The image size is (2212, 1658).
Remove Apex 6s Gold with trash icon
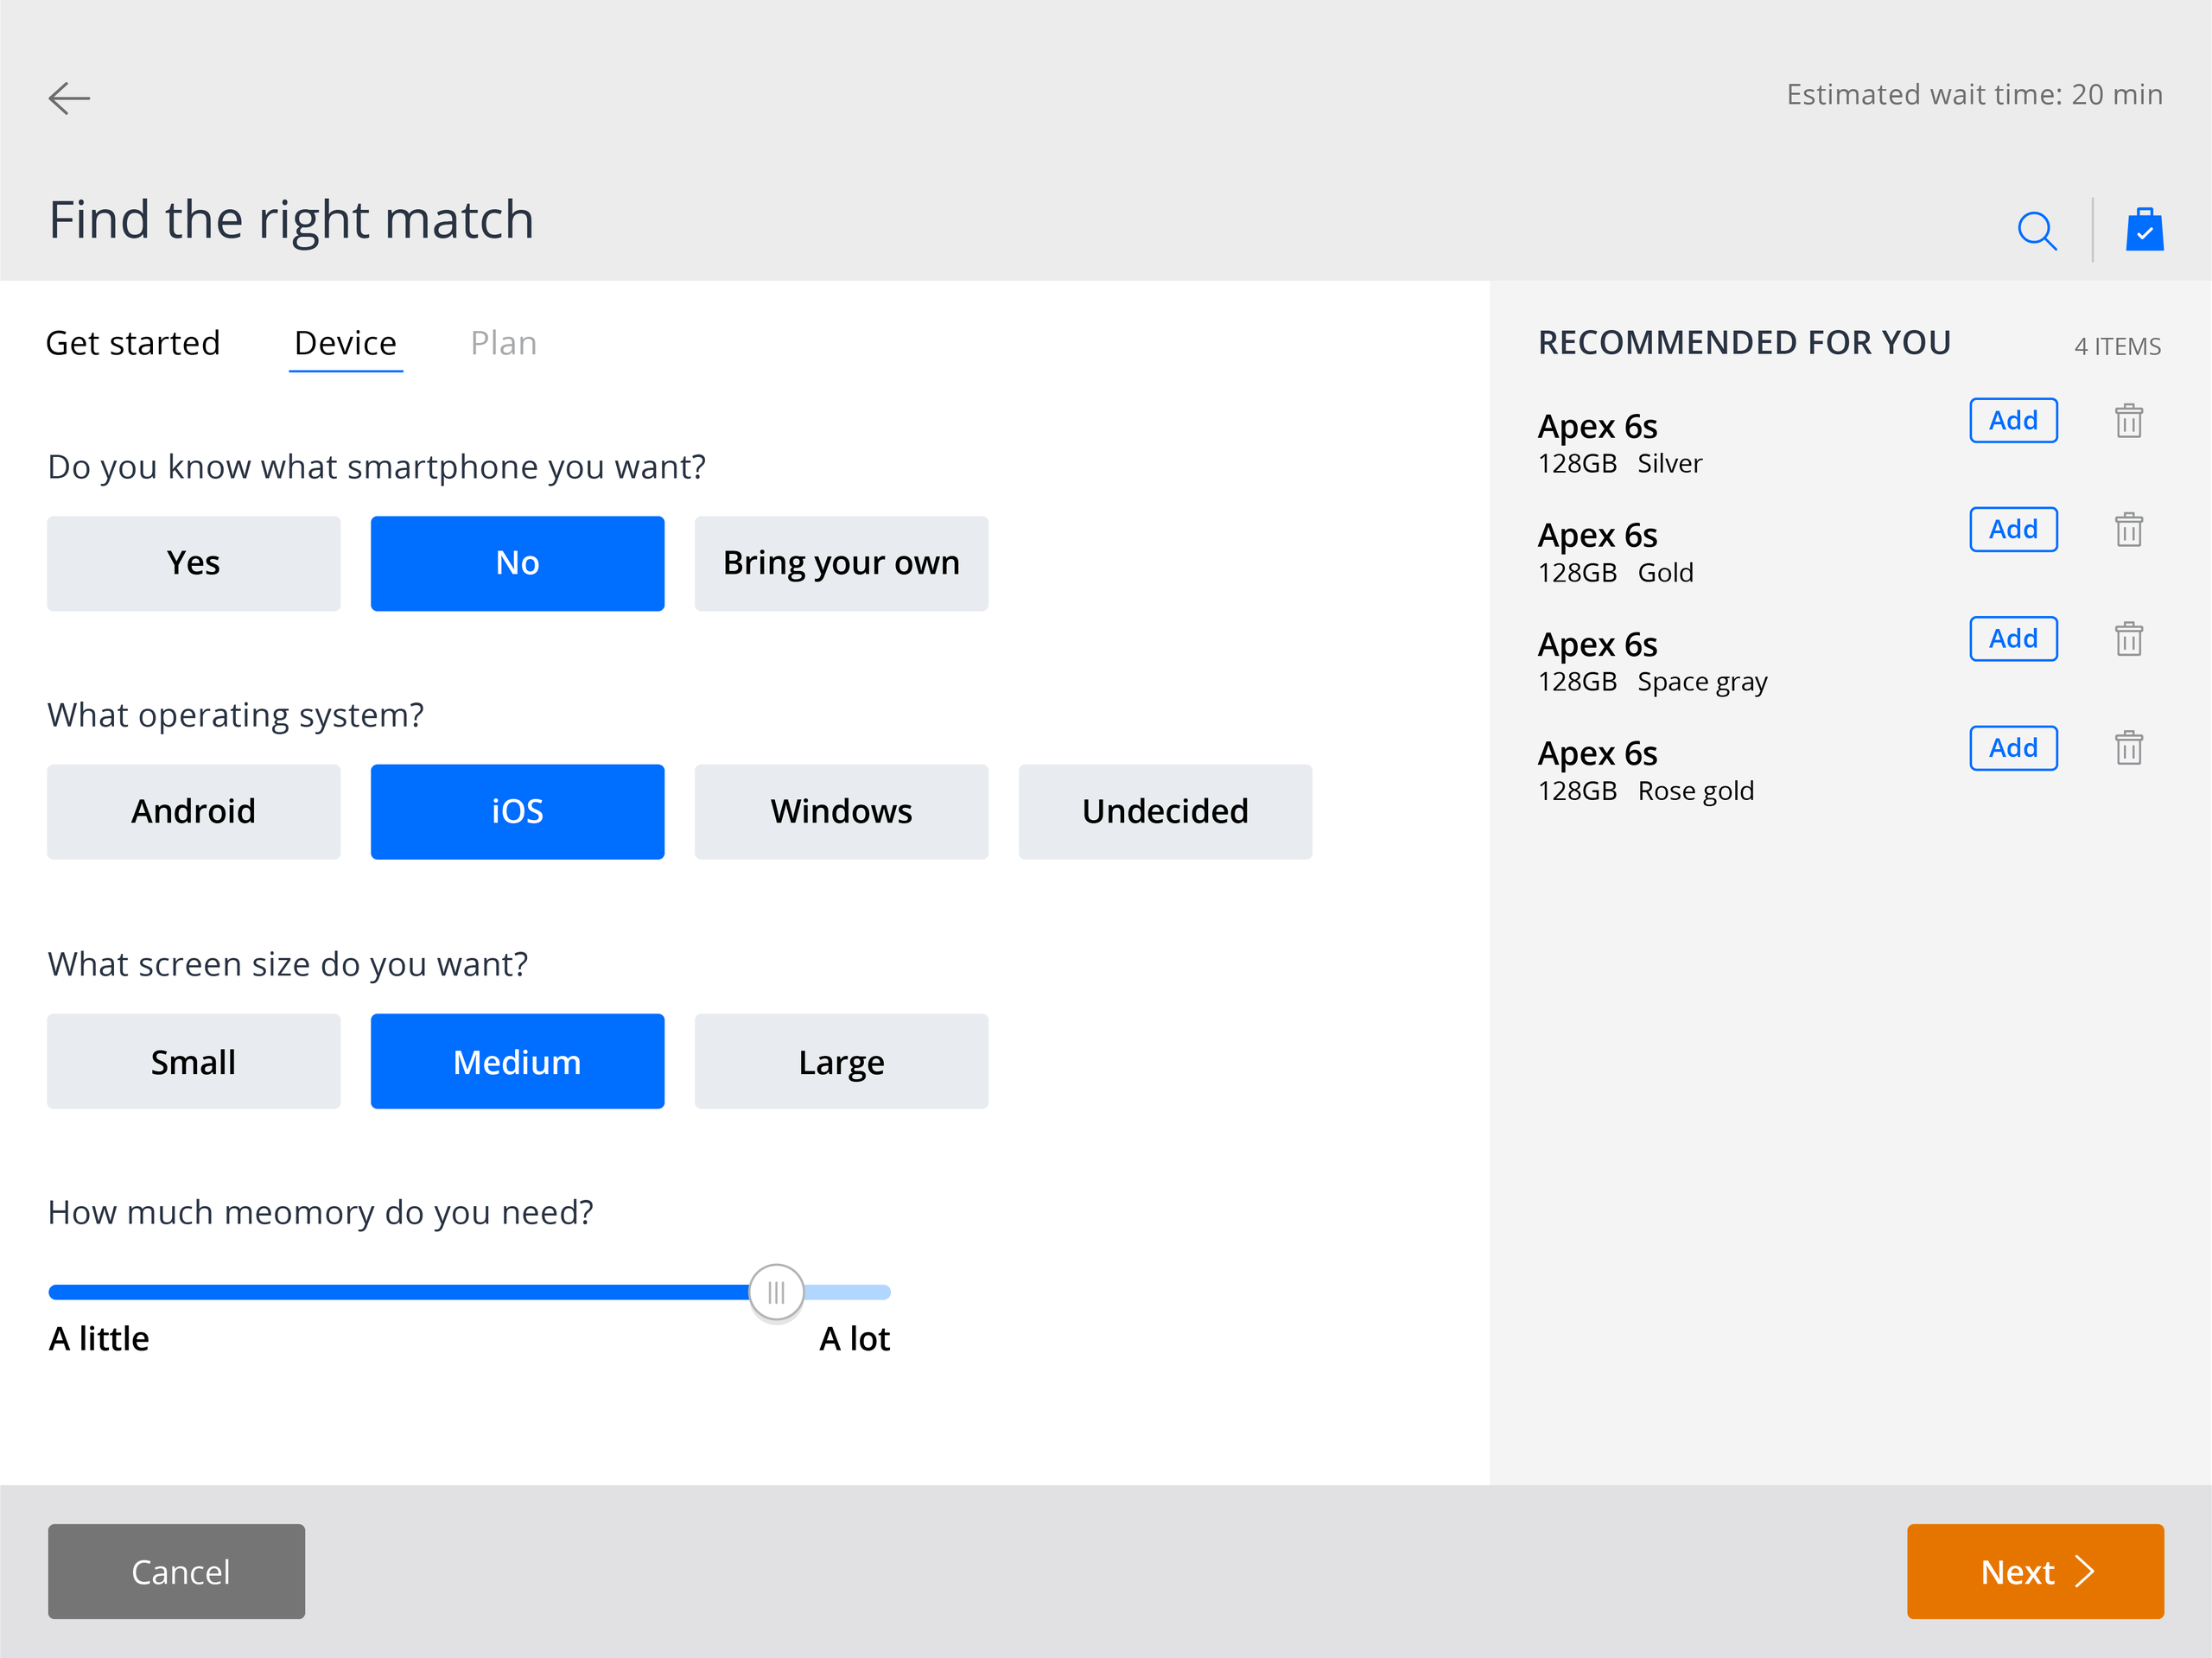point(2129,530)
